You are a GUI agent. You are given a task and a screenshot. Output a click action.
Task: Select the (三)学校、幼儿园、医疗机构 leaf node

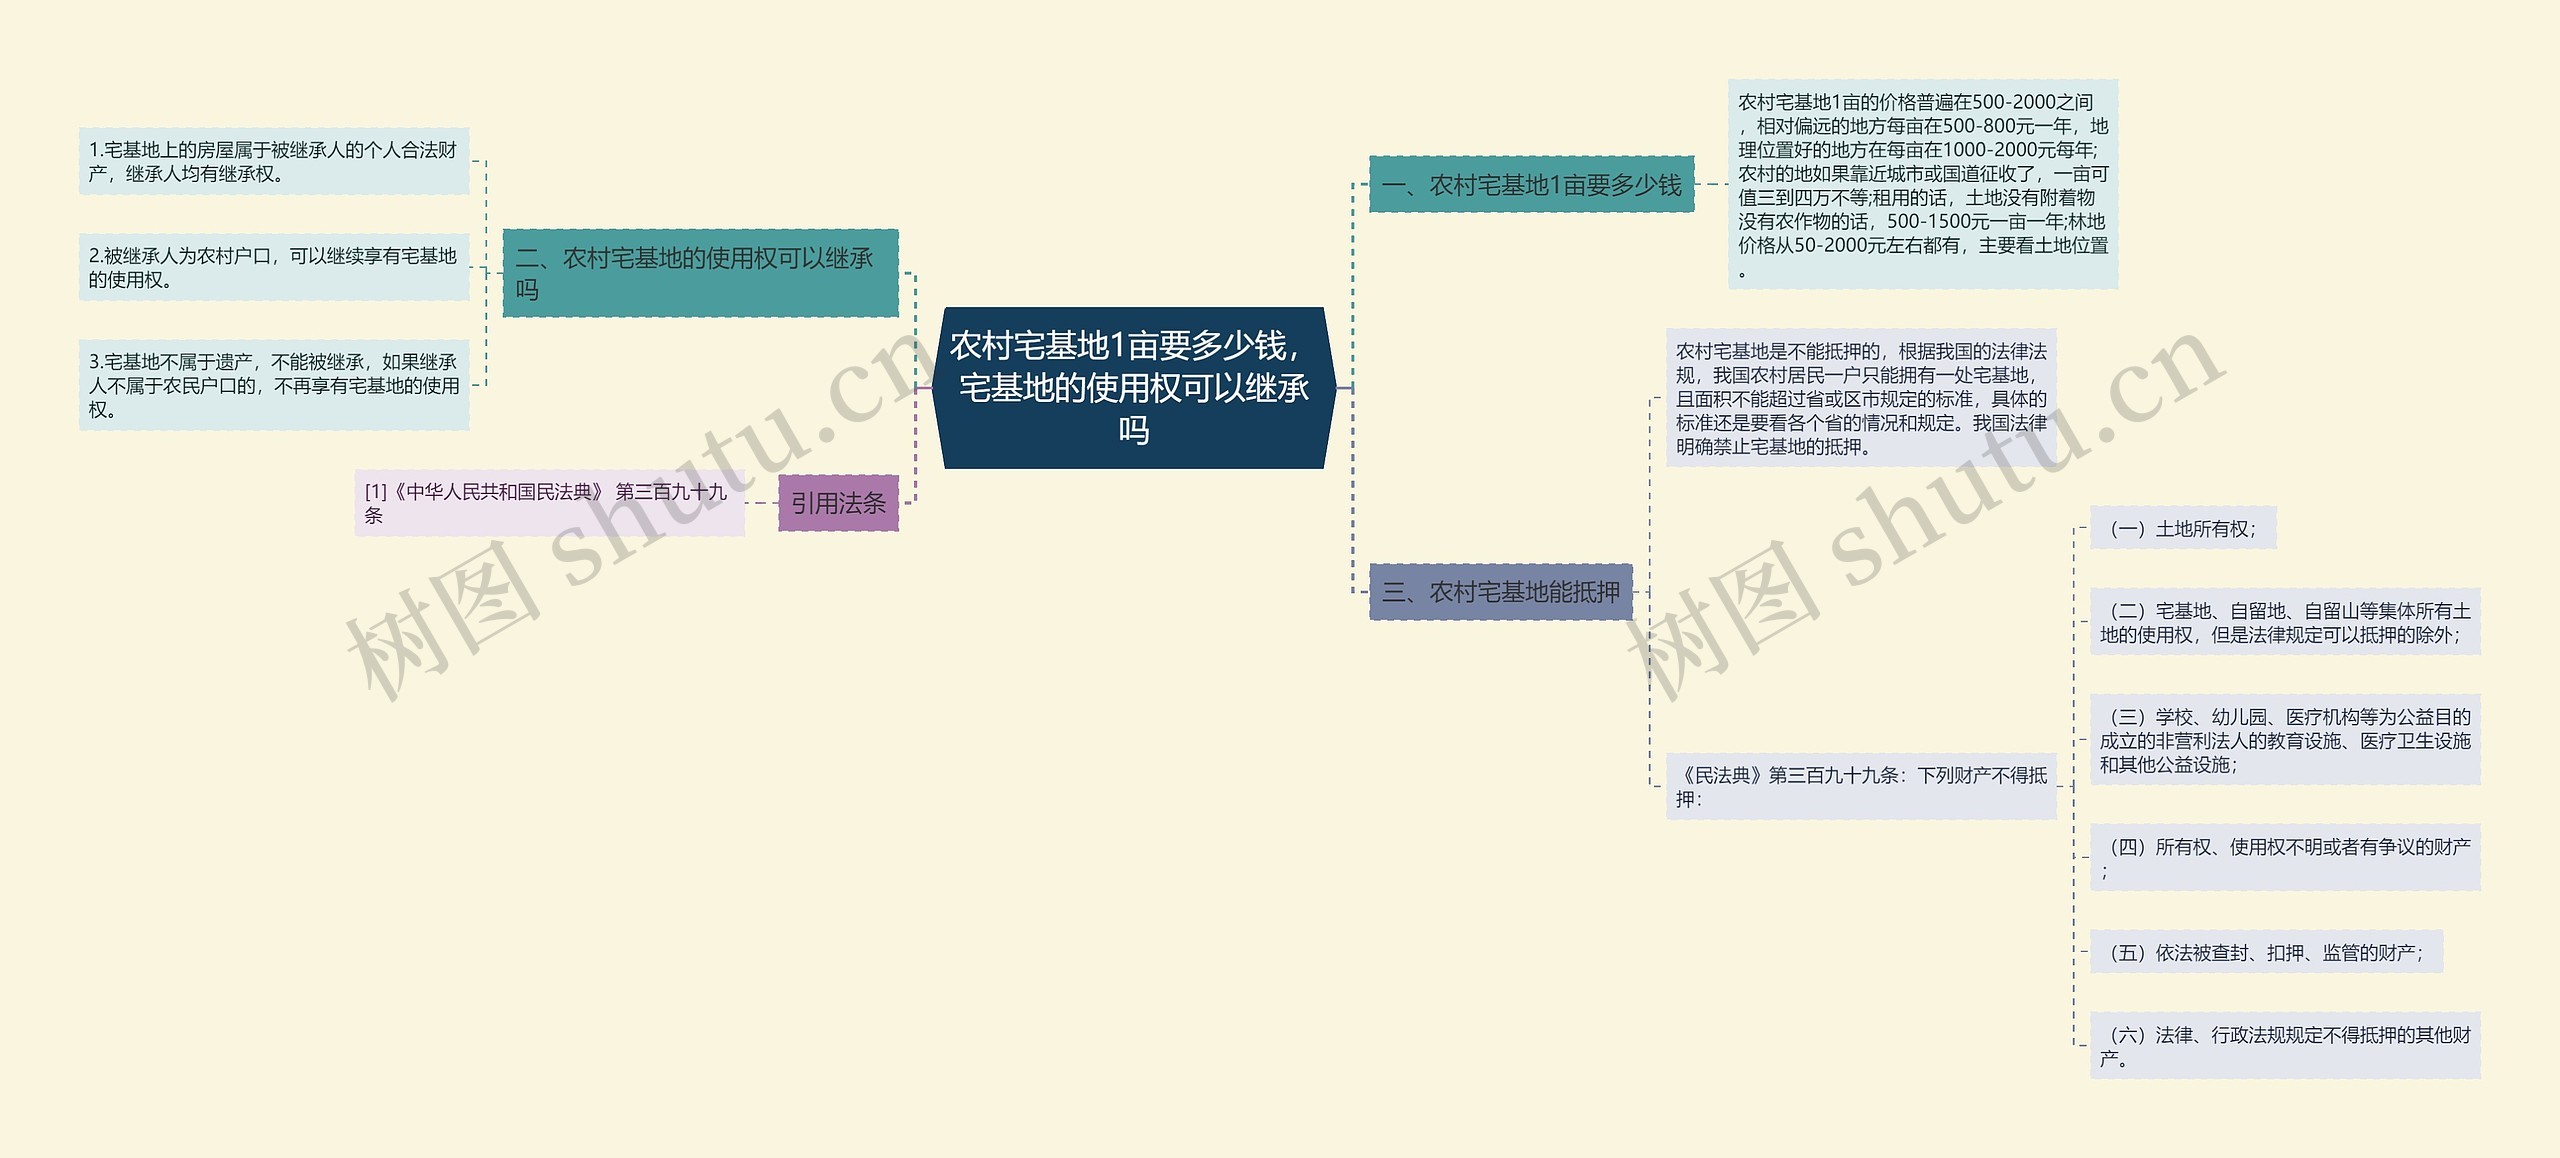click(2284, 740)
